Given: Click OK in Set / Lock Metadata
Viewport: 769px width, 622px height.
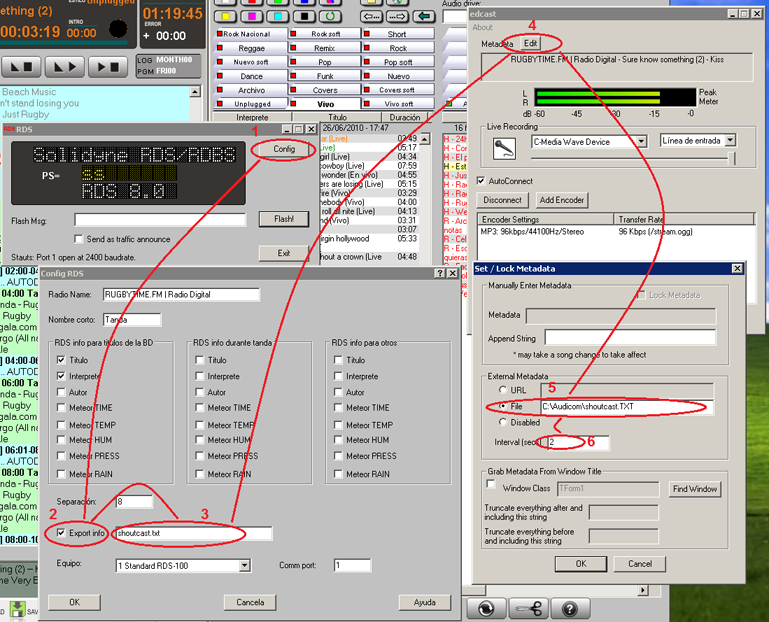Looking at the screenshot, I should point(581,564).
